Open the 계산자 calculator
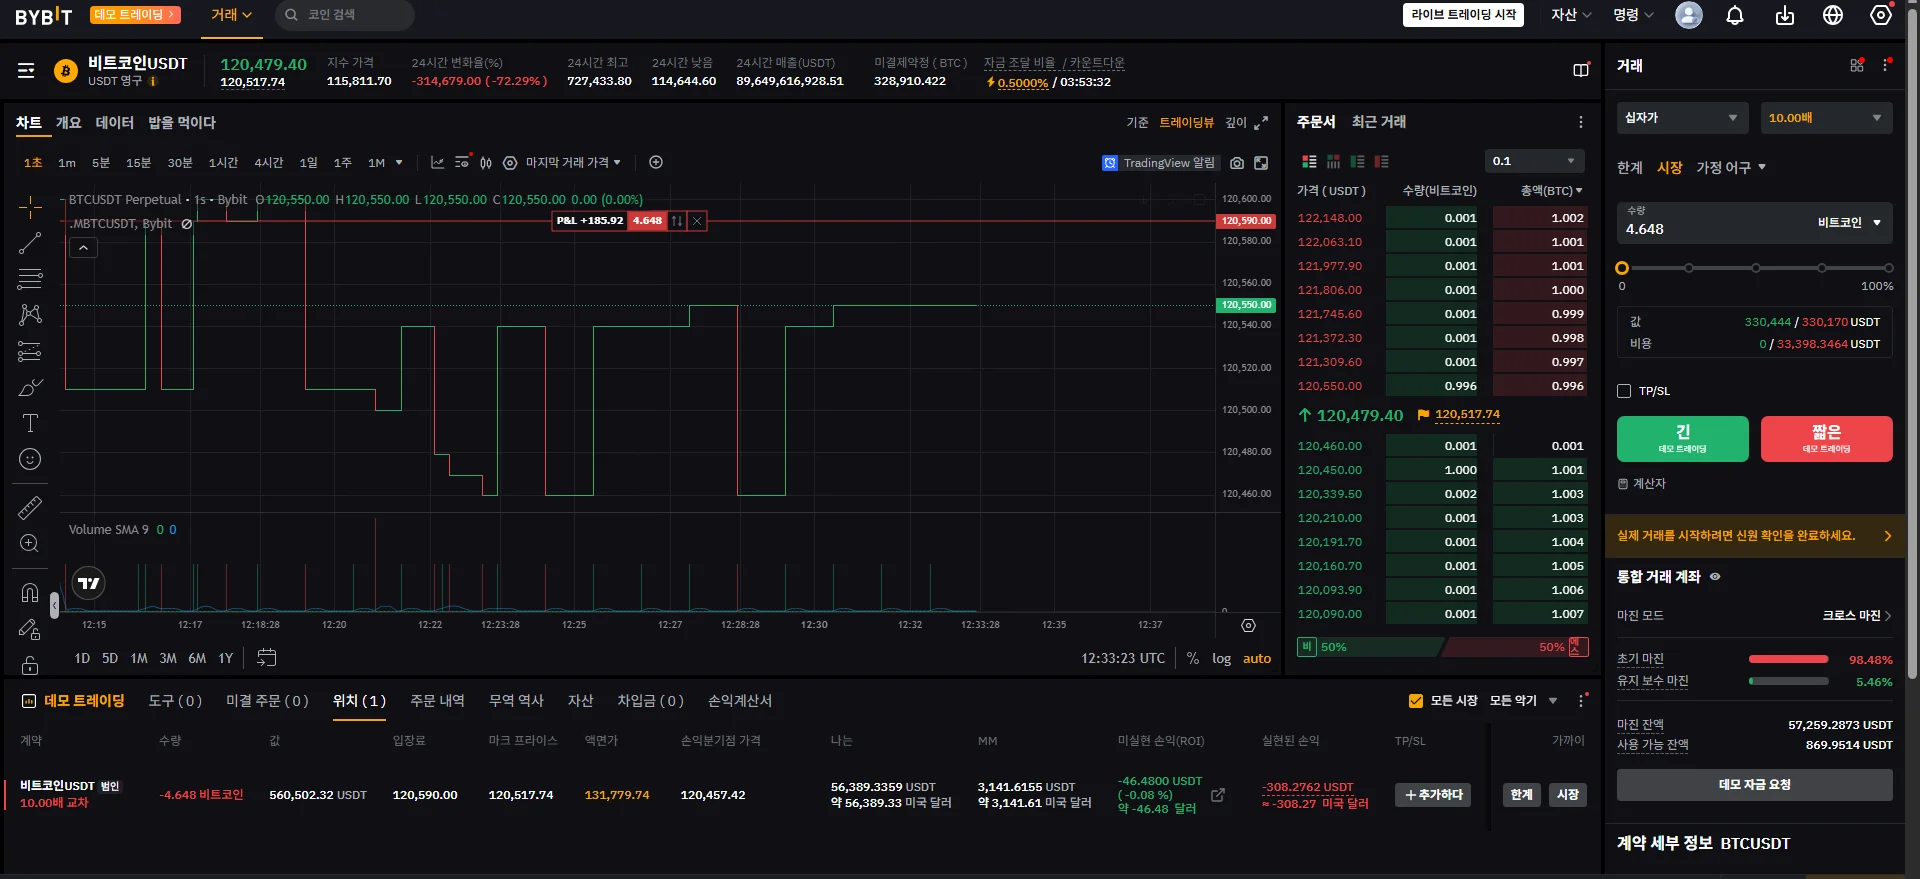1920x879 pixels. click(x=1642, y=484)
